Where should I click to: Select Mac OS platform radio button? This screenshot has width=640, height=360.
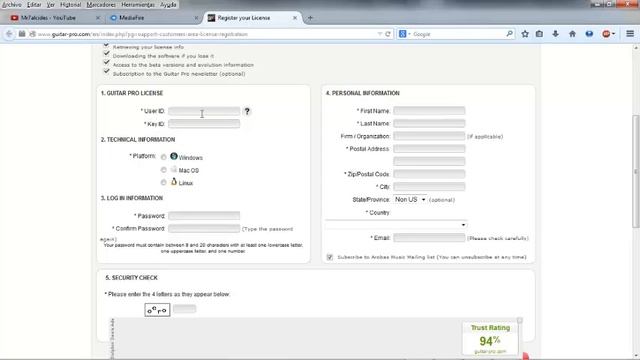coord(164,170)
